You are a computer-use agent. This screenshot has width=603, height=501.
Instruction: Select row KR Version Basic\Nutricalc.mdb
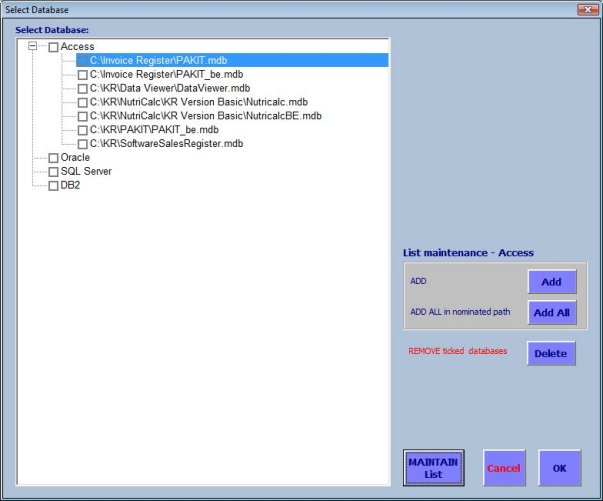click(198, 102)
